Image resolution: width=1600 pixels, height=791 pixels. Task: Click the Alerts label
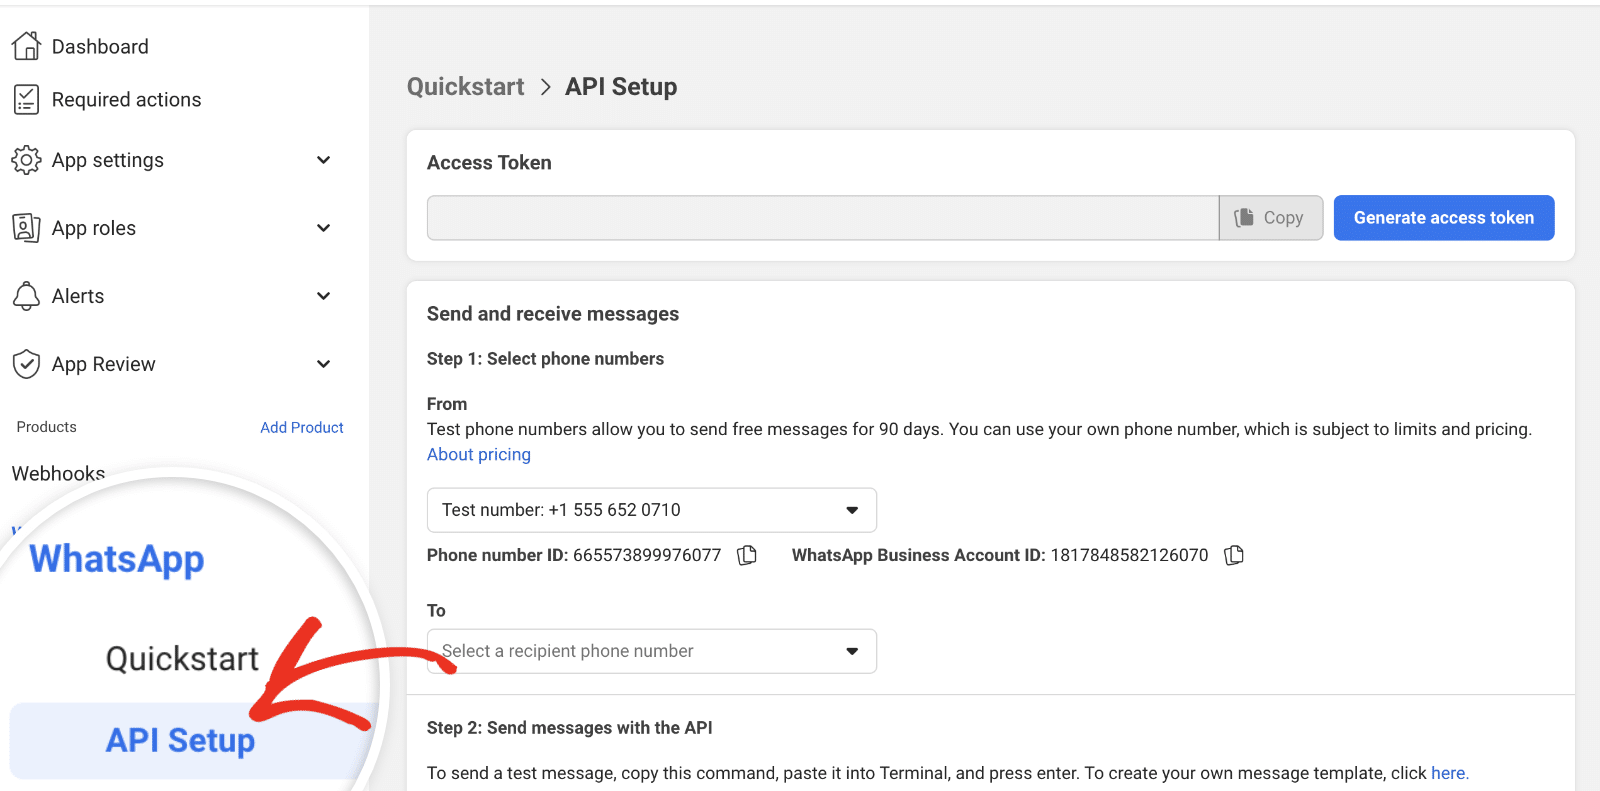(x=78, y=296)
